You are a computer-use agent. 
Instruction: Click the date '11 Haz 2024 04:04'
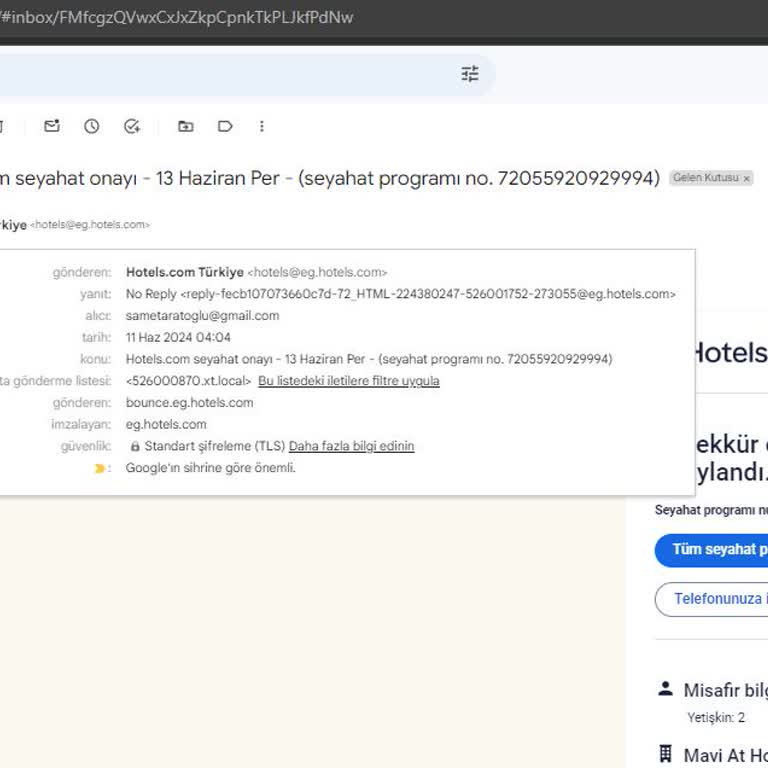click(x=178, y=337)
